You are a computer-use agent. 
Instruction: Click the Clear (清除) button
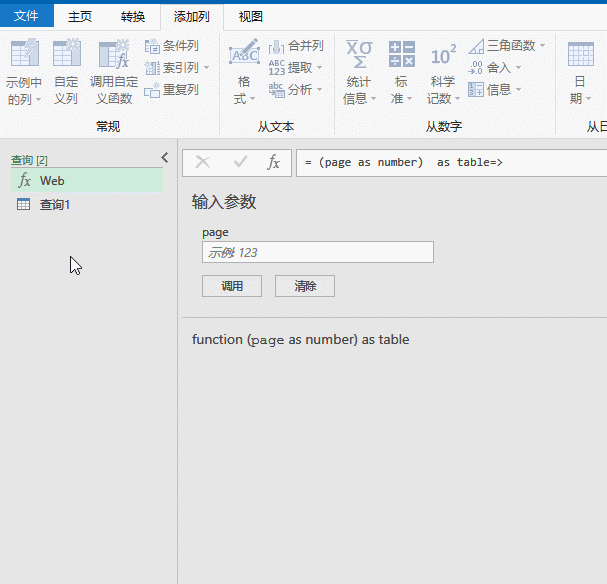(x=305, y=286)
